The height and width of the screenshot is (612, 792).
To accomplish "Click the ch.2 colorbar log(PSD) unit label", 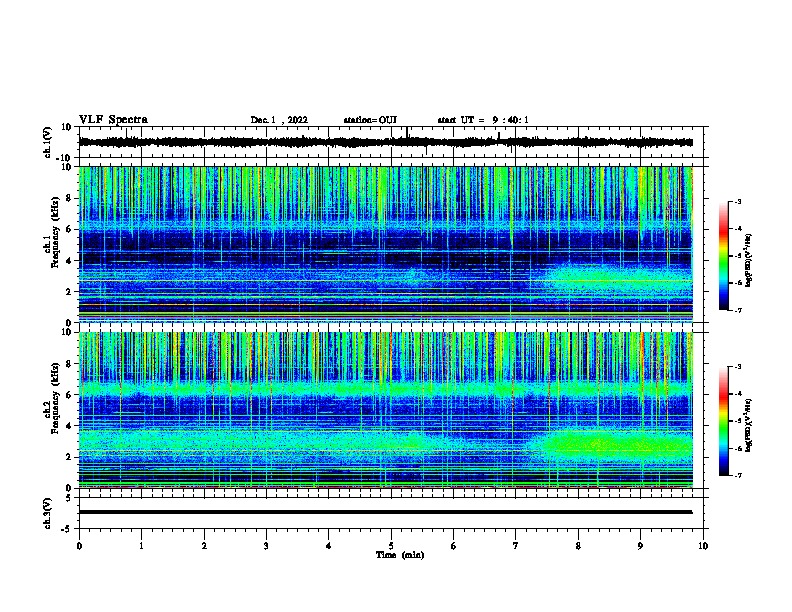I will 748,425.
